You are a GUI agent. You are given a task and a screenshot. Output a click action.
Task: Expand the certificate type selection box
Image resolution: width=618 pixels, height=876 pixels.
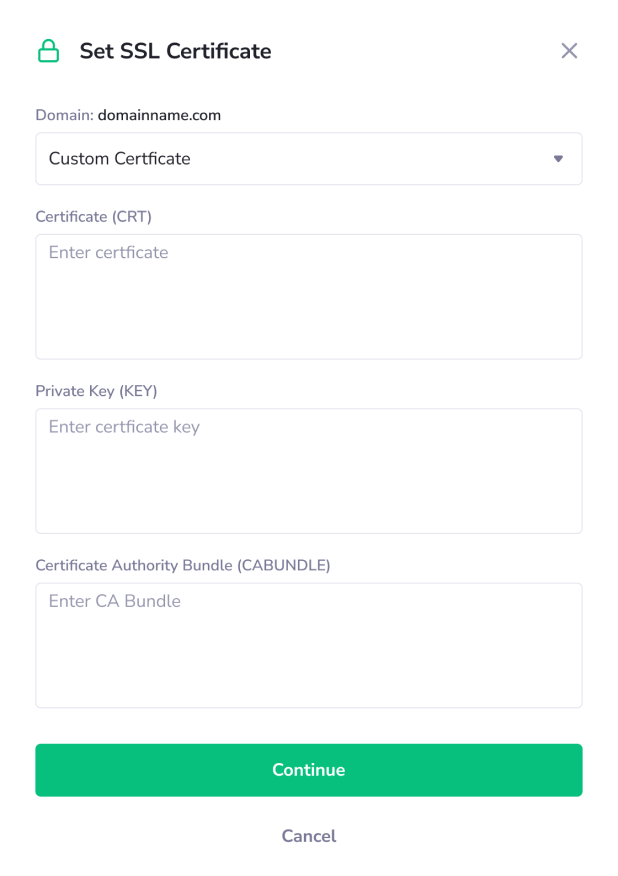point(308,158)
